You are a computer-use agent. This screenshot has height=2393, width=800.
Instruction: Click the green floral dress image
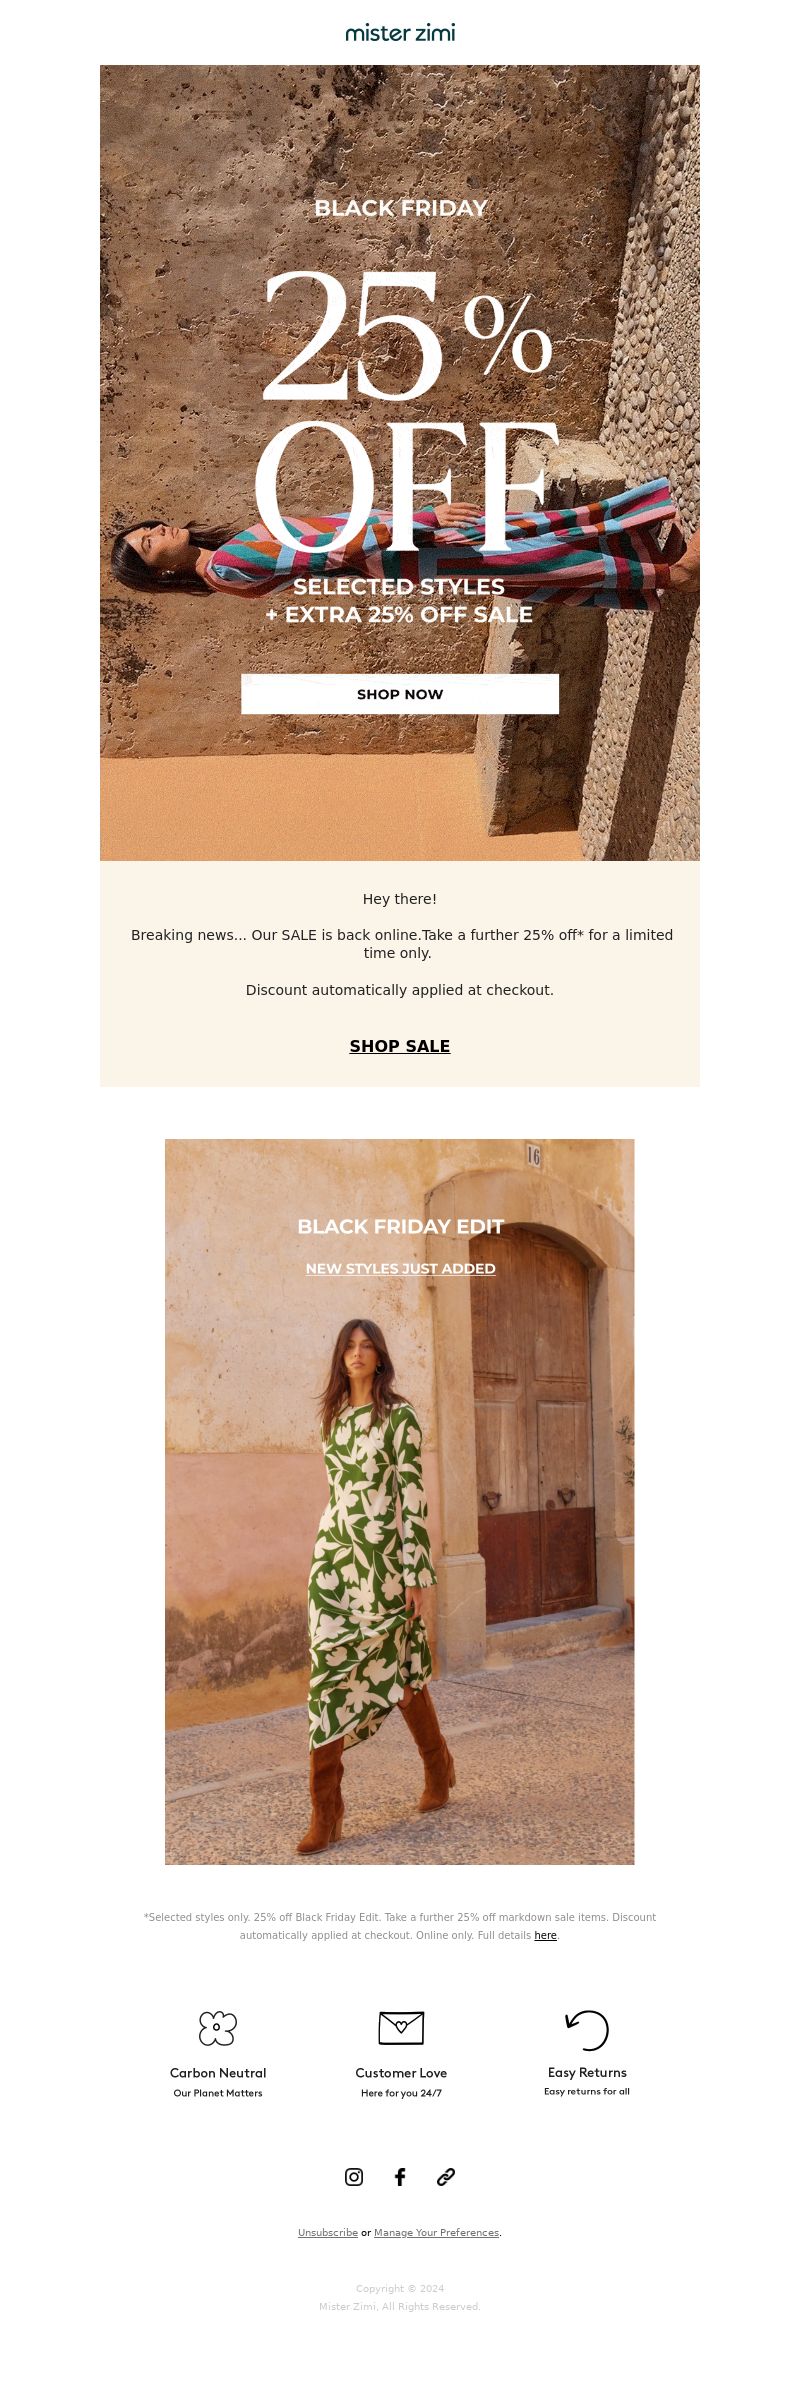coord(400,1502)
